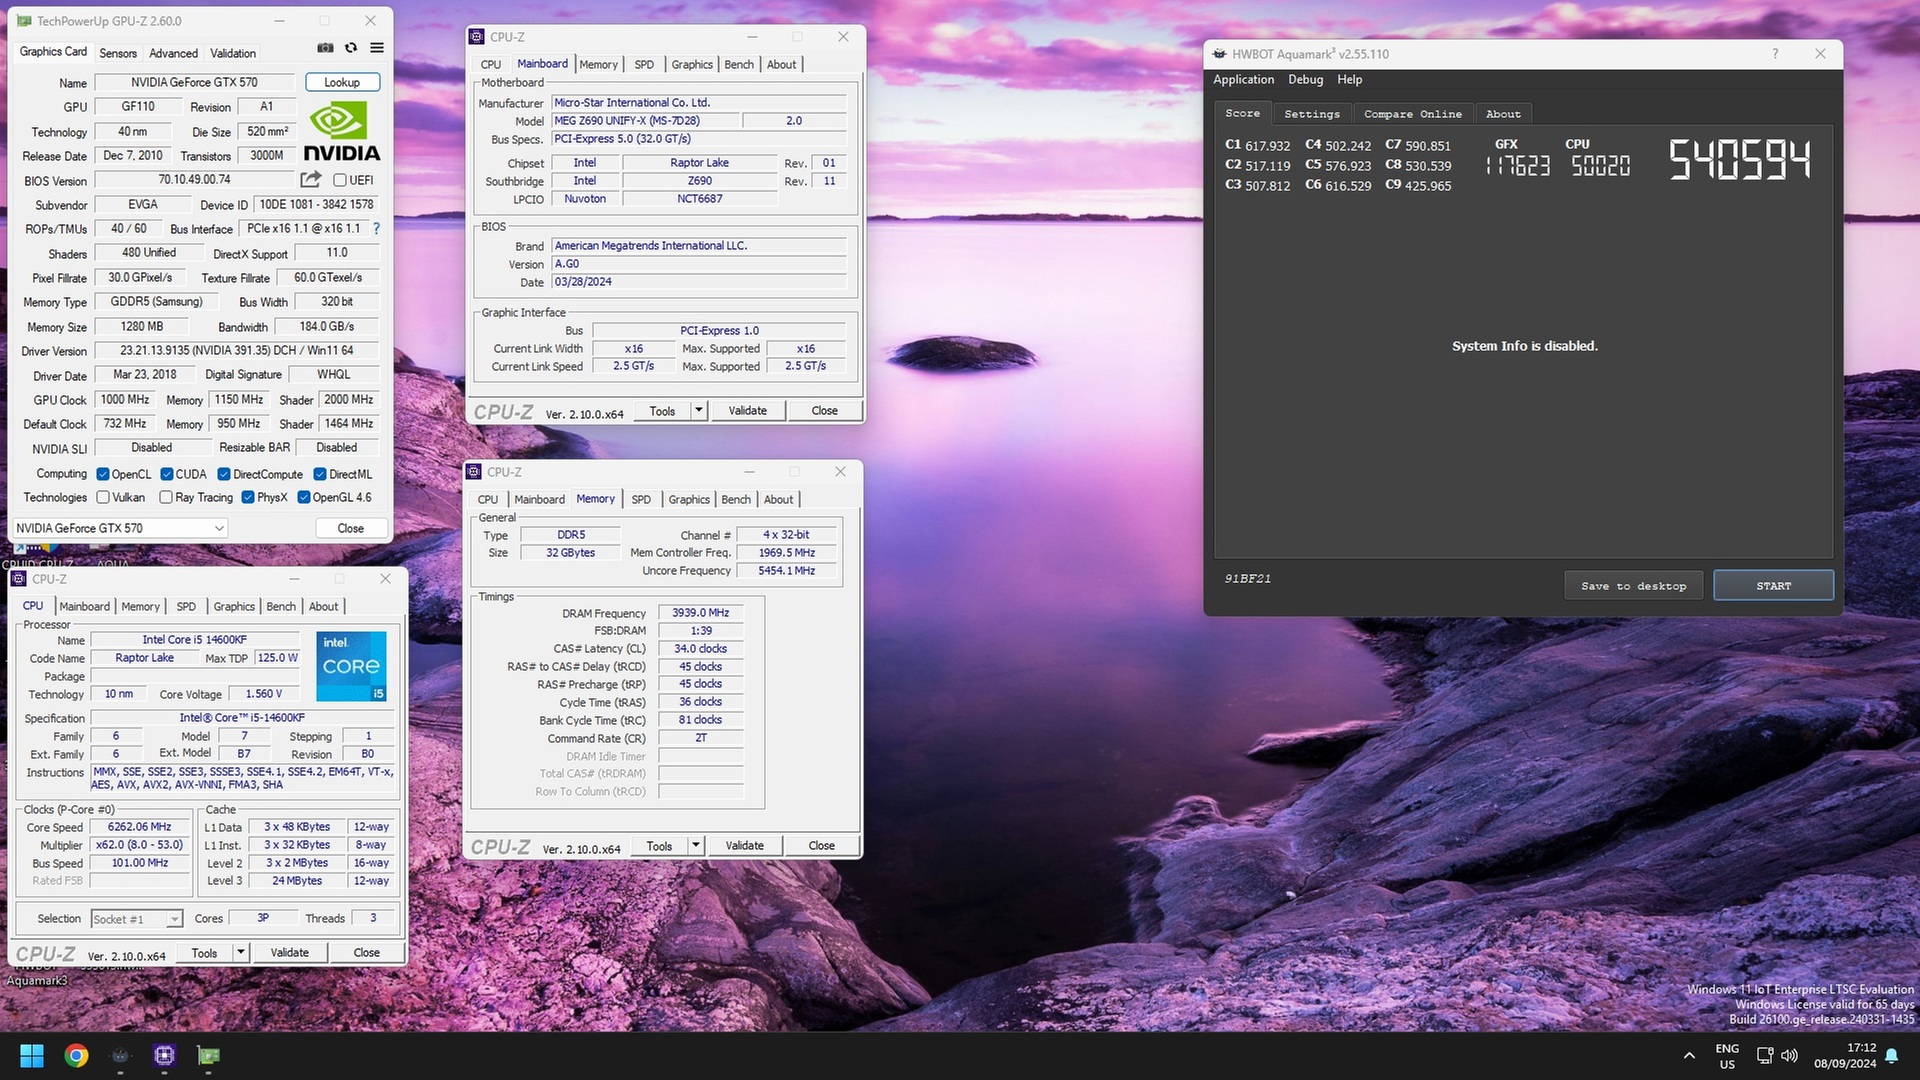Open the SPD tab in CPU-Z Mainboard window

(x=644, y=64)
